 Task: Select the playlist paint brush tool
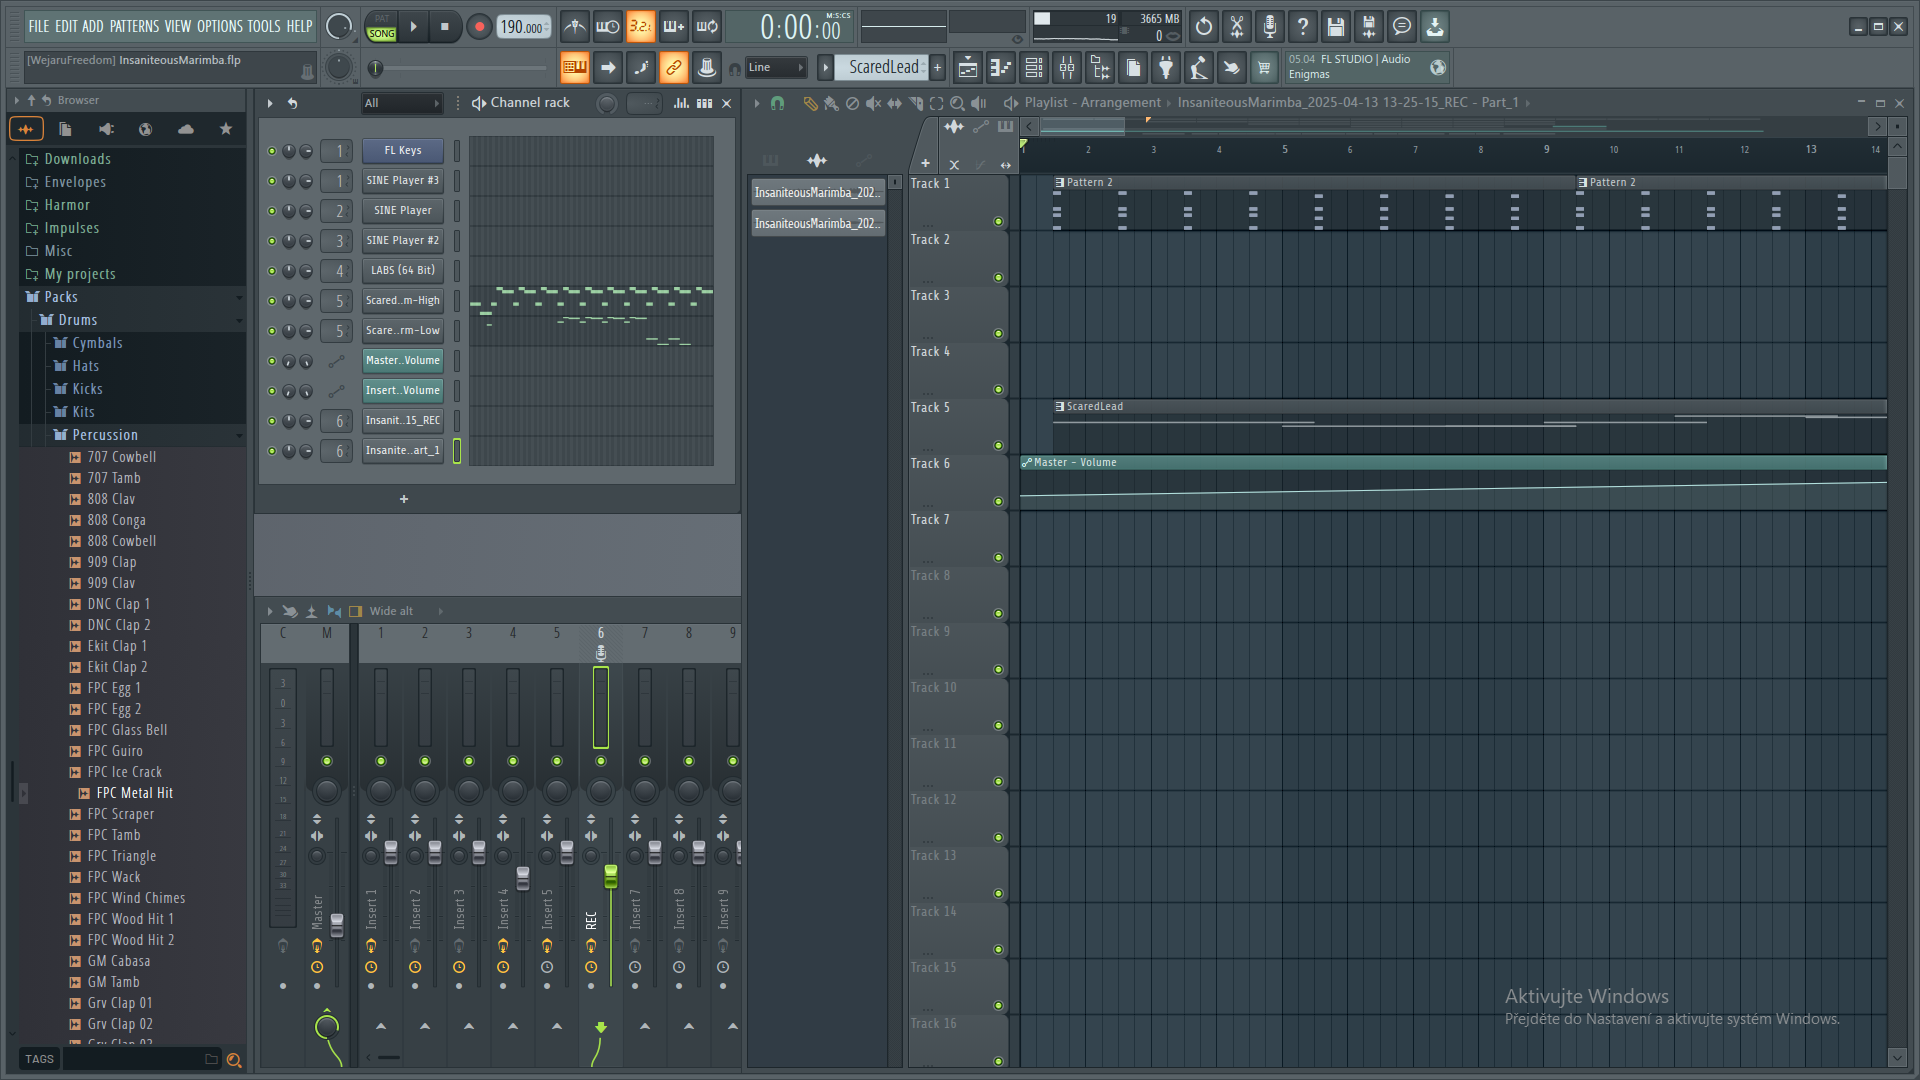tap(831, 103)
